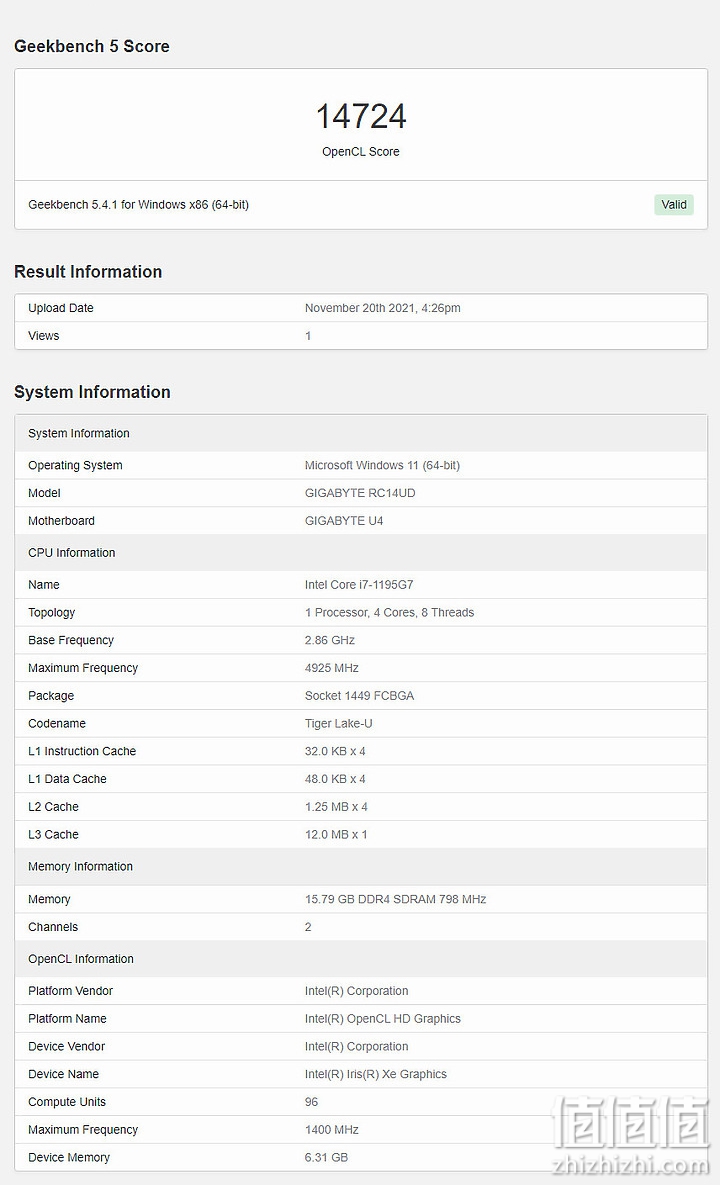Click the 'CPU Information' section header
Screen dimensions: 720x1185
(361, 553)
